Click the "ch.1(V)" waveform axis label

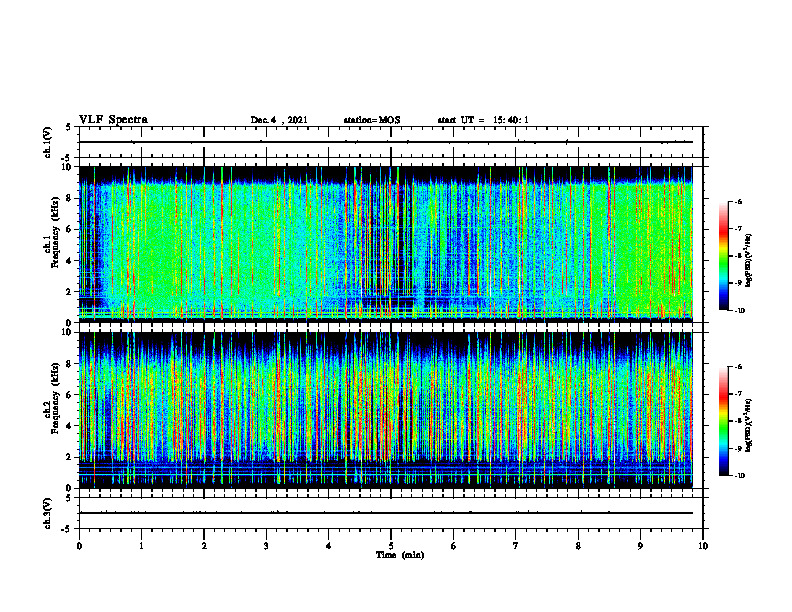[47, 142]
